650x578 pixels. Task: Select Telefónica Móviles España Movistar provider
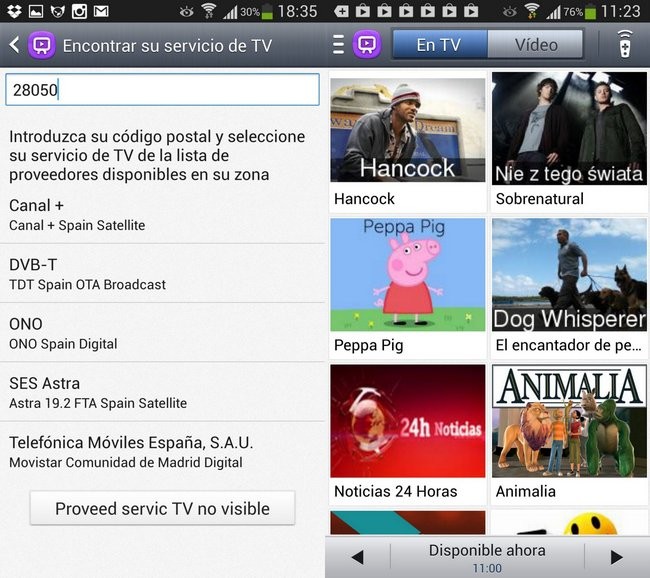162,452
